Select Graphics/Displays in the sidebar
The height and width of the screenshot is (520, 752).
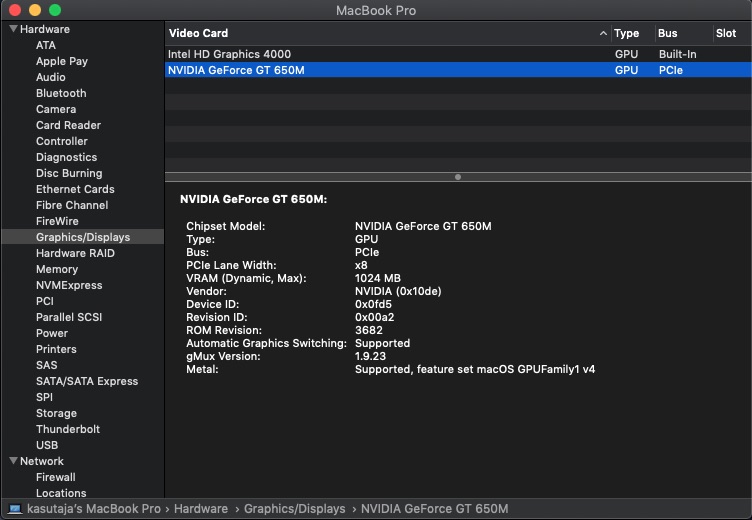tap(83, 237)
